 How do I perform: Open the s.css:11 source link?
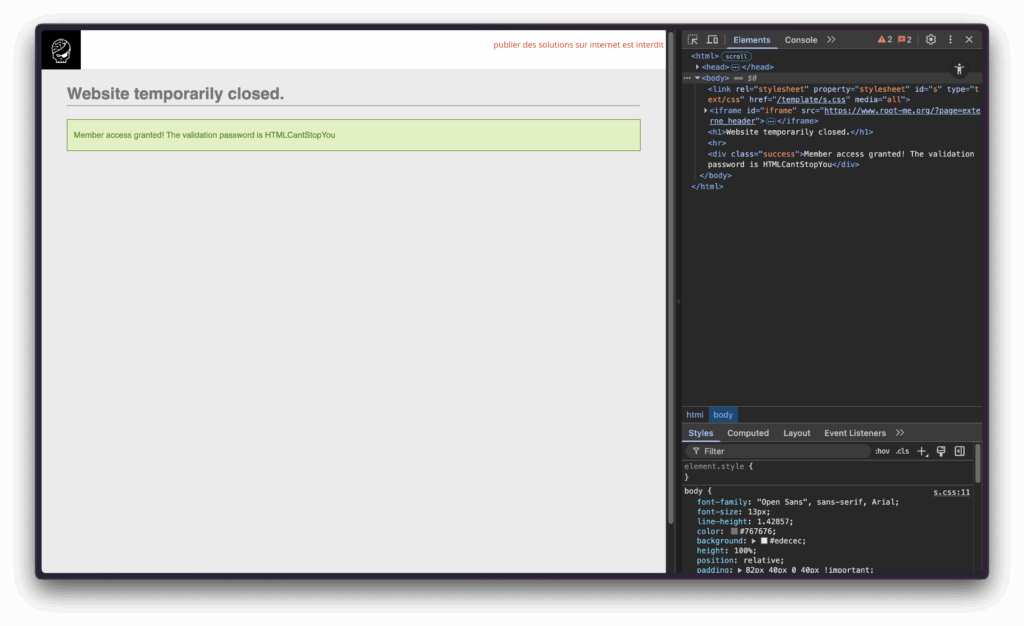[x=951, y=492]
